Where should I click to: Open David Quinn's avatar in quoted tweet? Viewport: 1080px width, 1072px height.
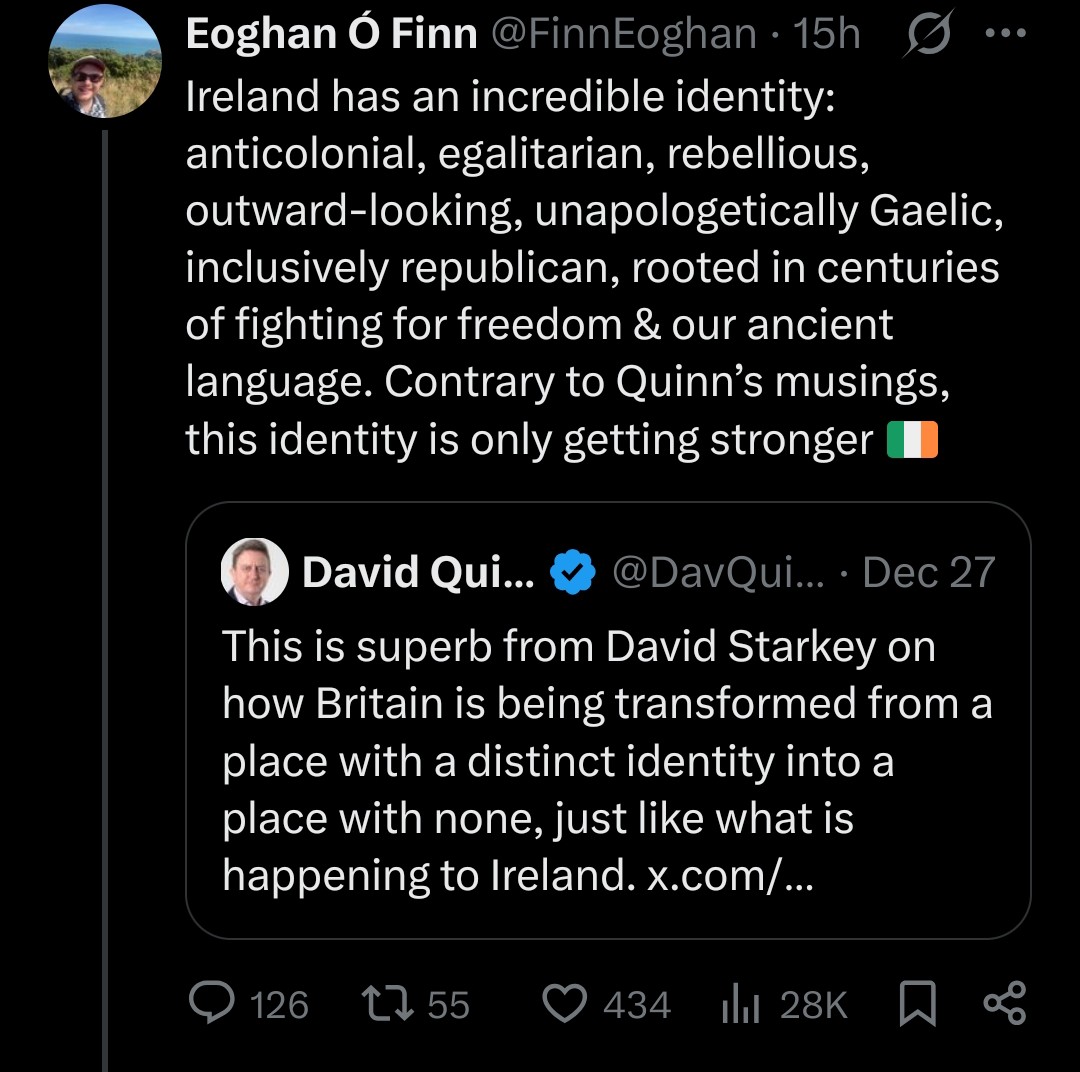(255, 572)
